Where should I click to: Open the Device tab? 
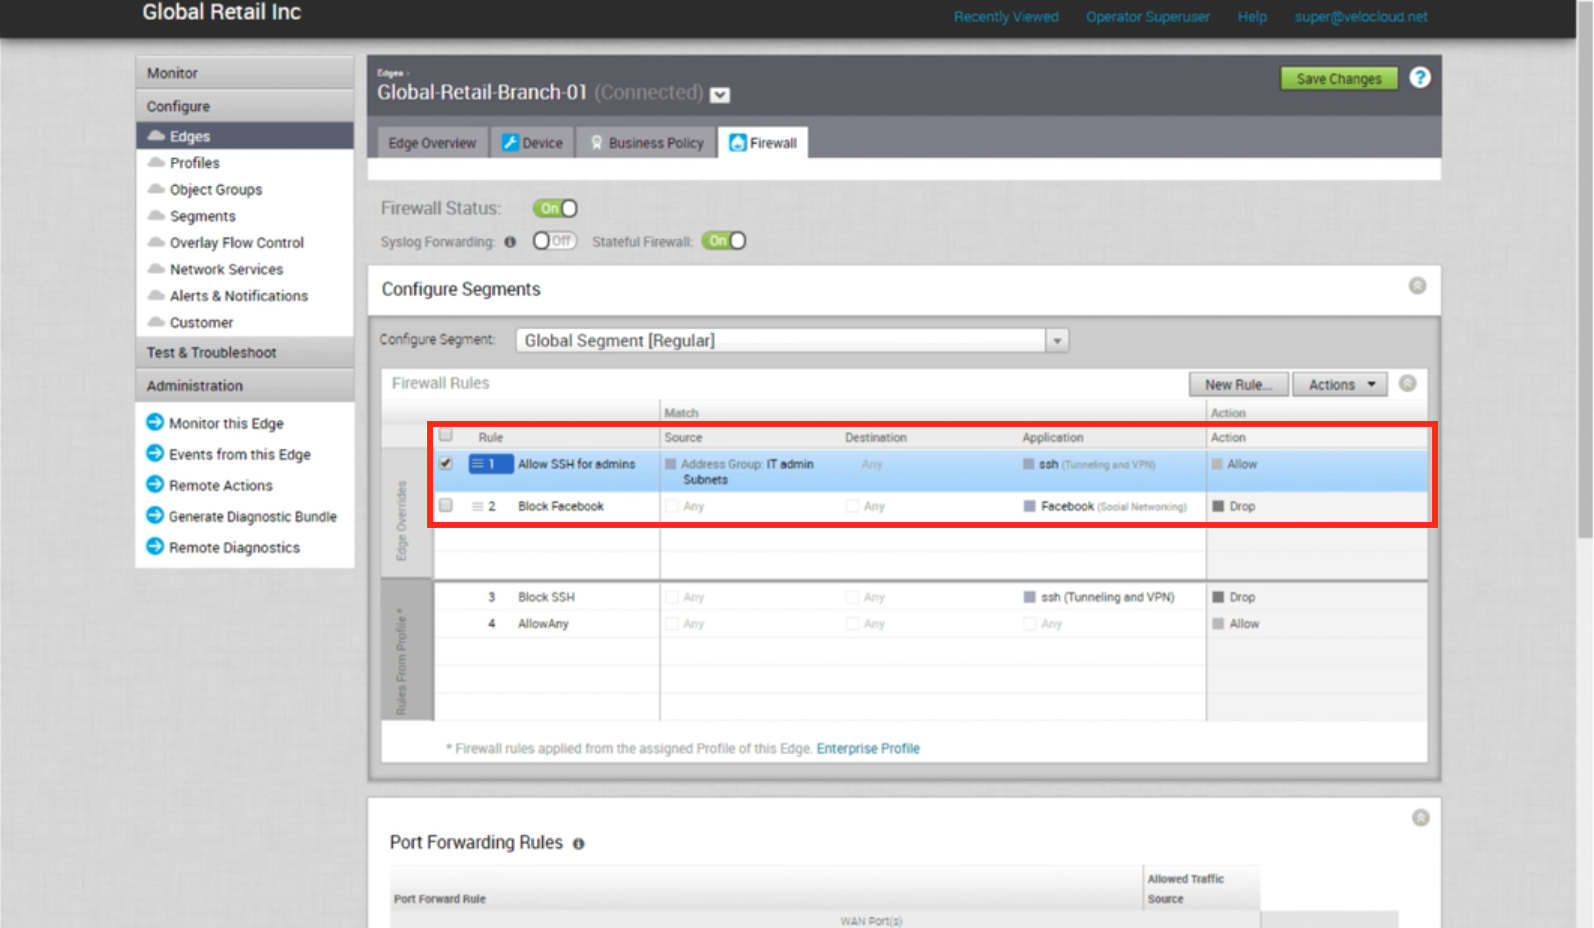533,143
